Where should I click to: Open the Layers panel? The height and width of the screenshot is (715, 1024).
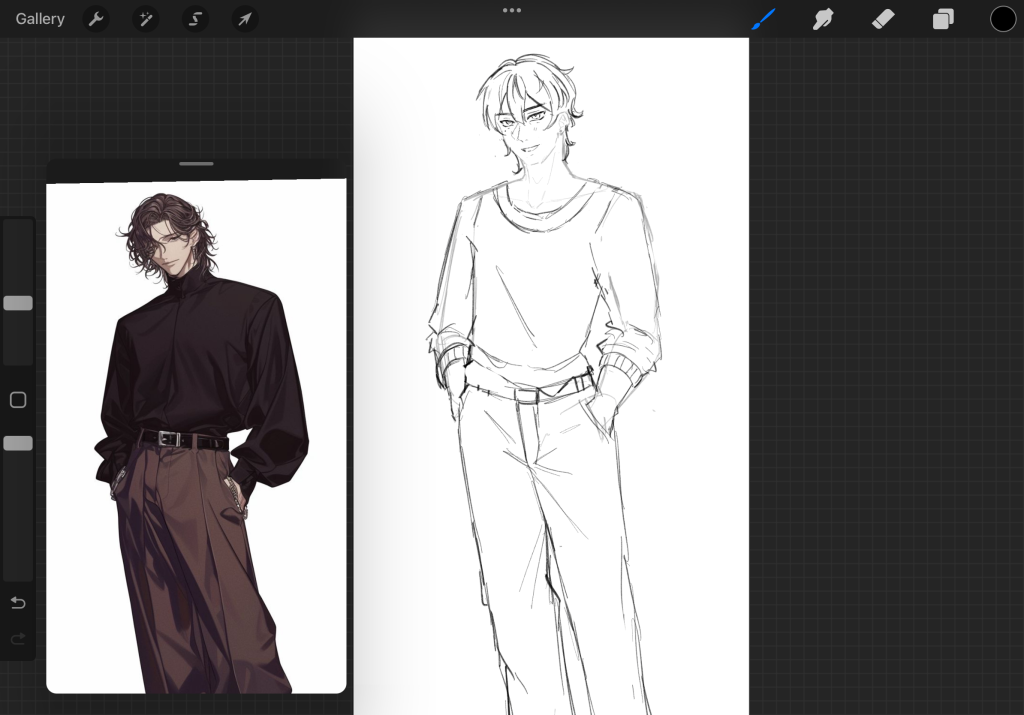click(x=943, y=19)
